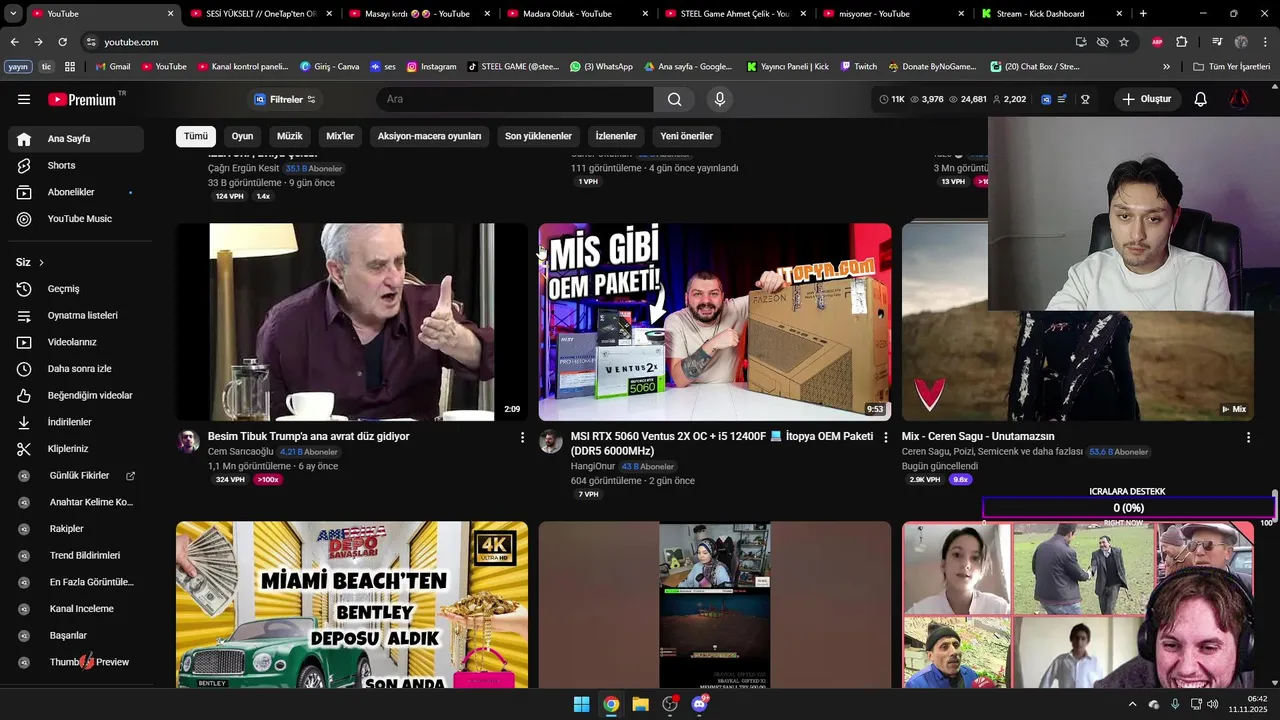
Task: Open Geçmiş history in the sidebar
Action: click(x=76, y=289)
